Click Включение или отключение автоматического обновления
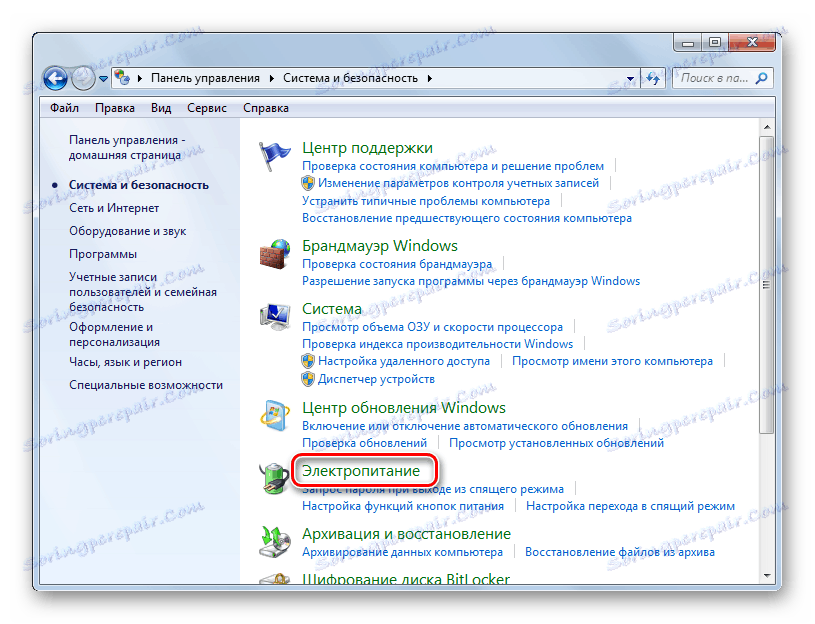This screenshot has height=624, width=815. (x=465, y=426)
